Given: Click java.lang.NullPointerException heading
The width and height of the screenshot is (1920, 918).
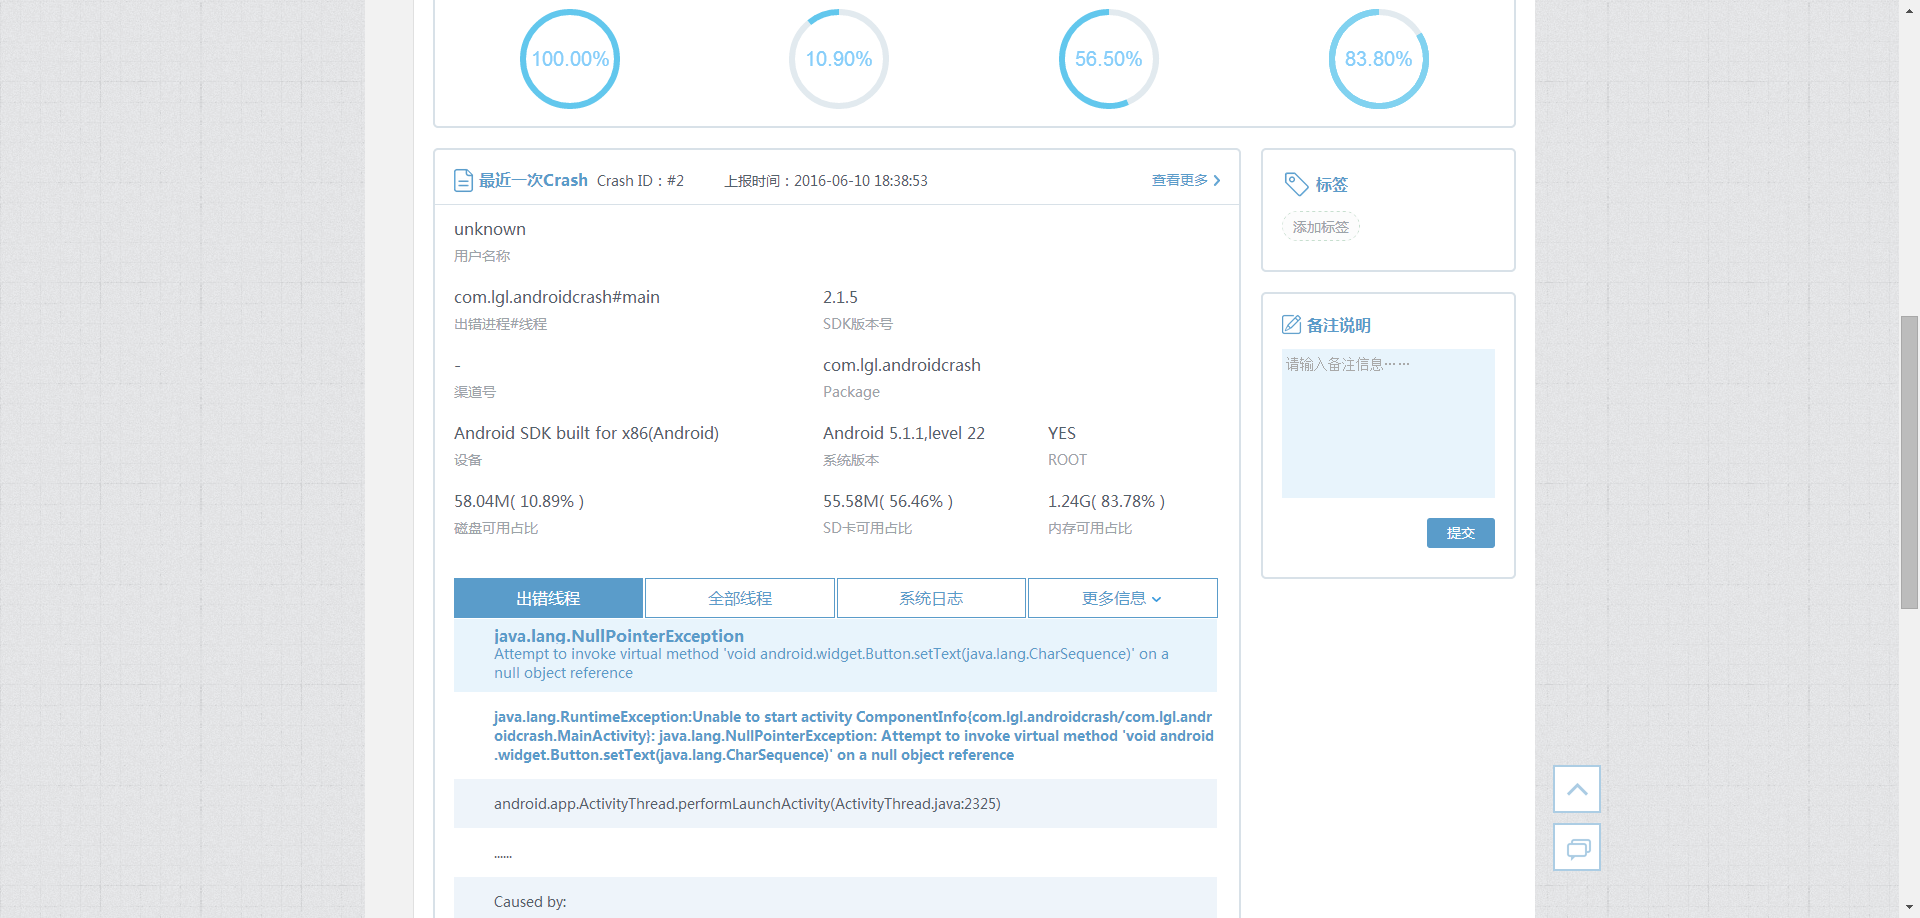Looking at the screenshot, I should point(619,636).
